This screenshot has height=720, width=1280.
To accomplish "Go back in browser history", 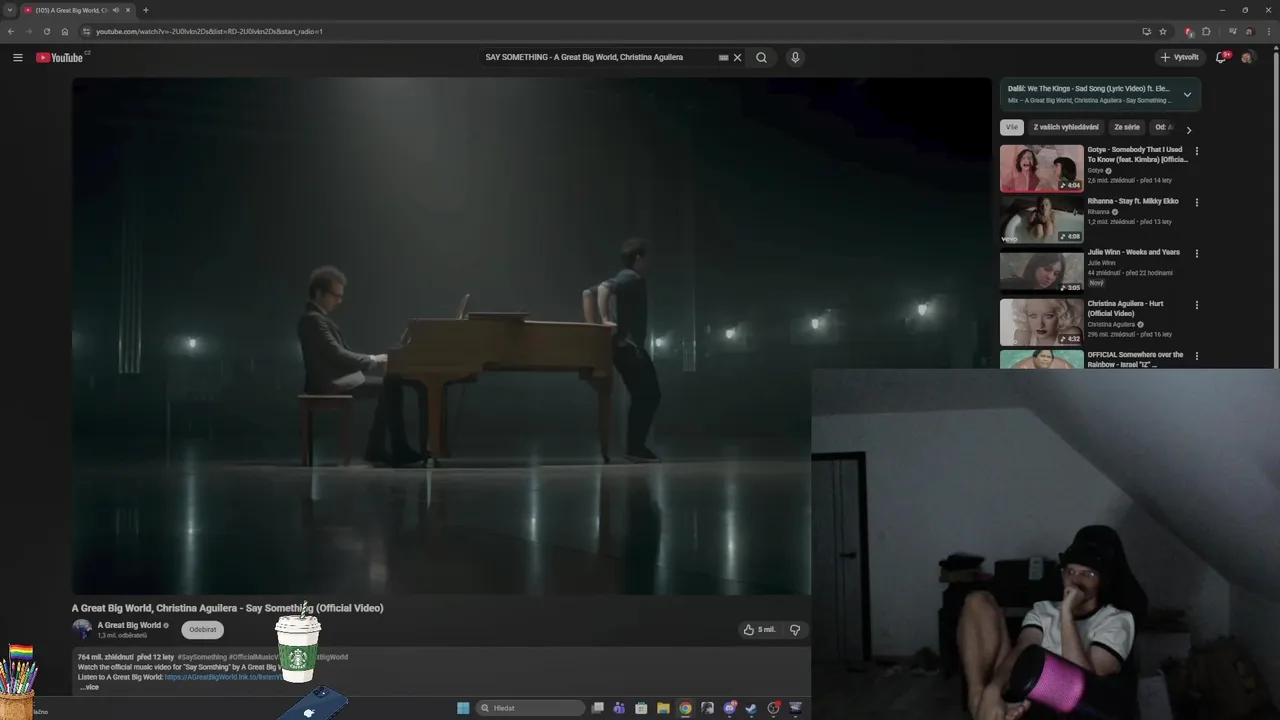I will coord(11,31).
